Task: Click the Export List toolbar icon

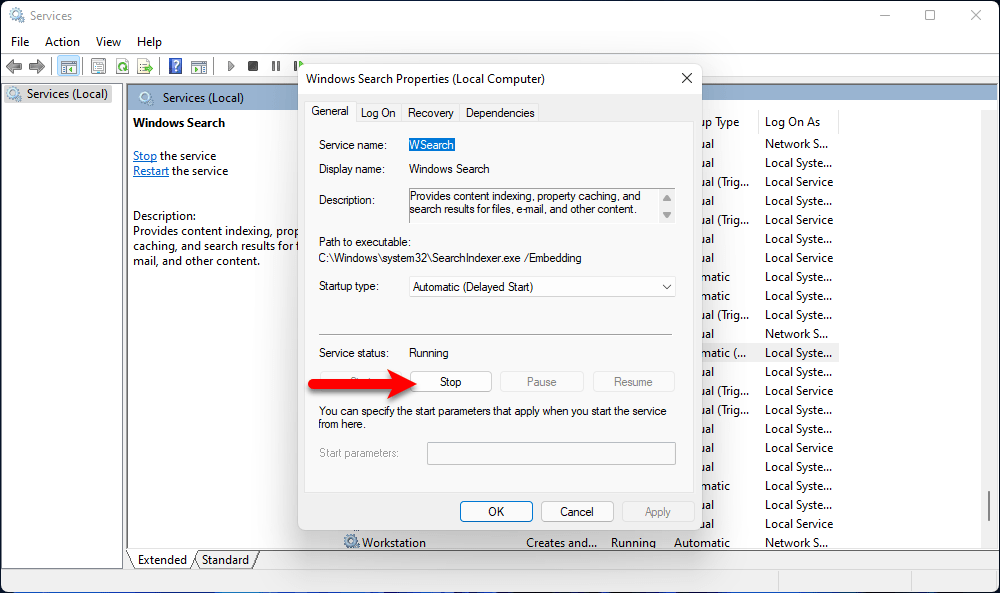Action: pos(145,66)
